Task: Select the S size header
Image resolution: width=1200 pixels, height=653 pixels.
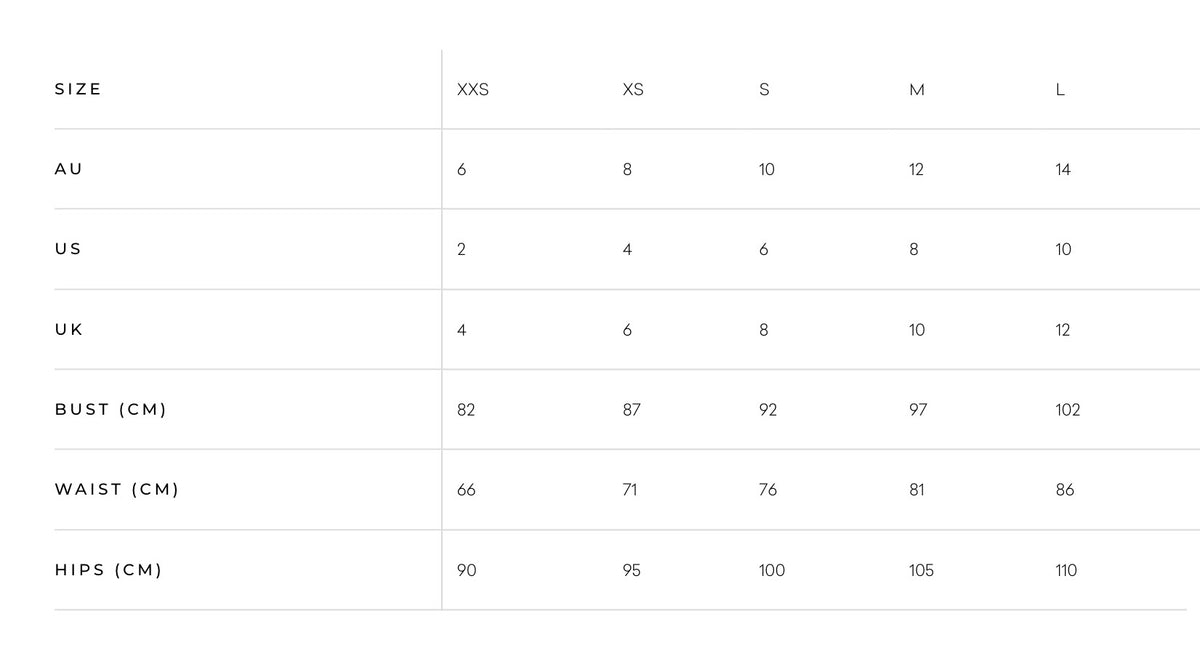Action: [x=764, y=89]
